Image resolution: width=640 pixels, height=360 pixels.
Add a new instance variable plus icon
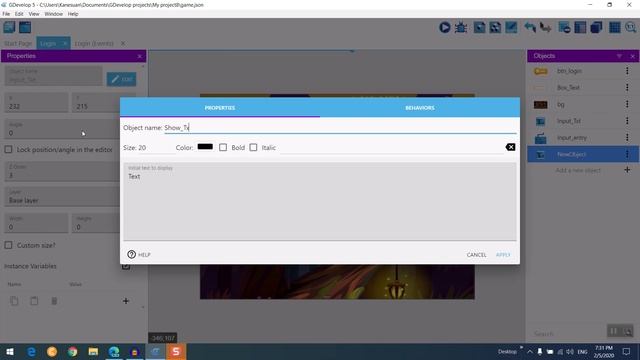coord(126,301)
